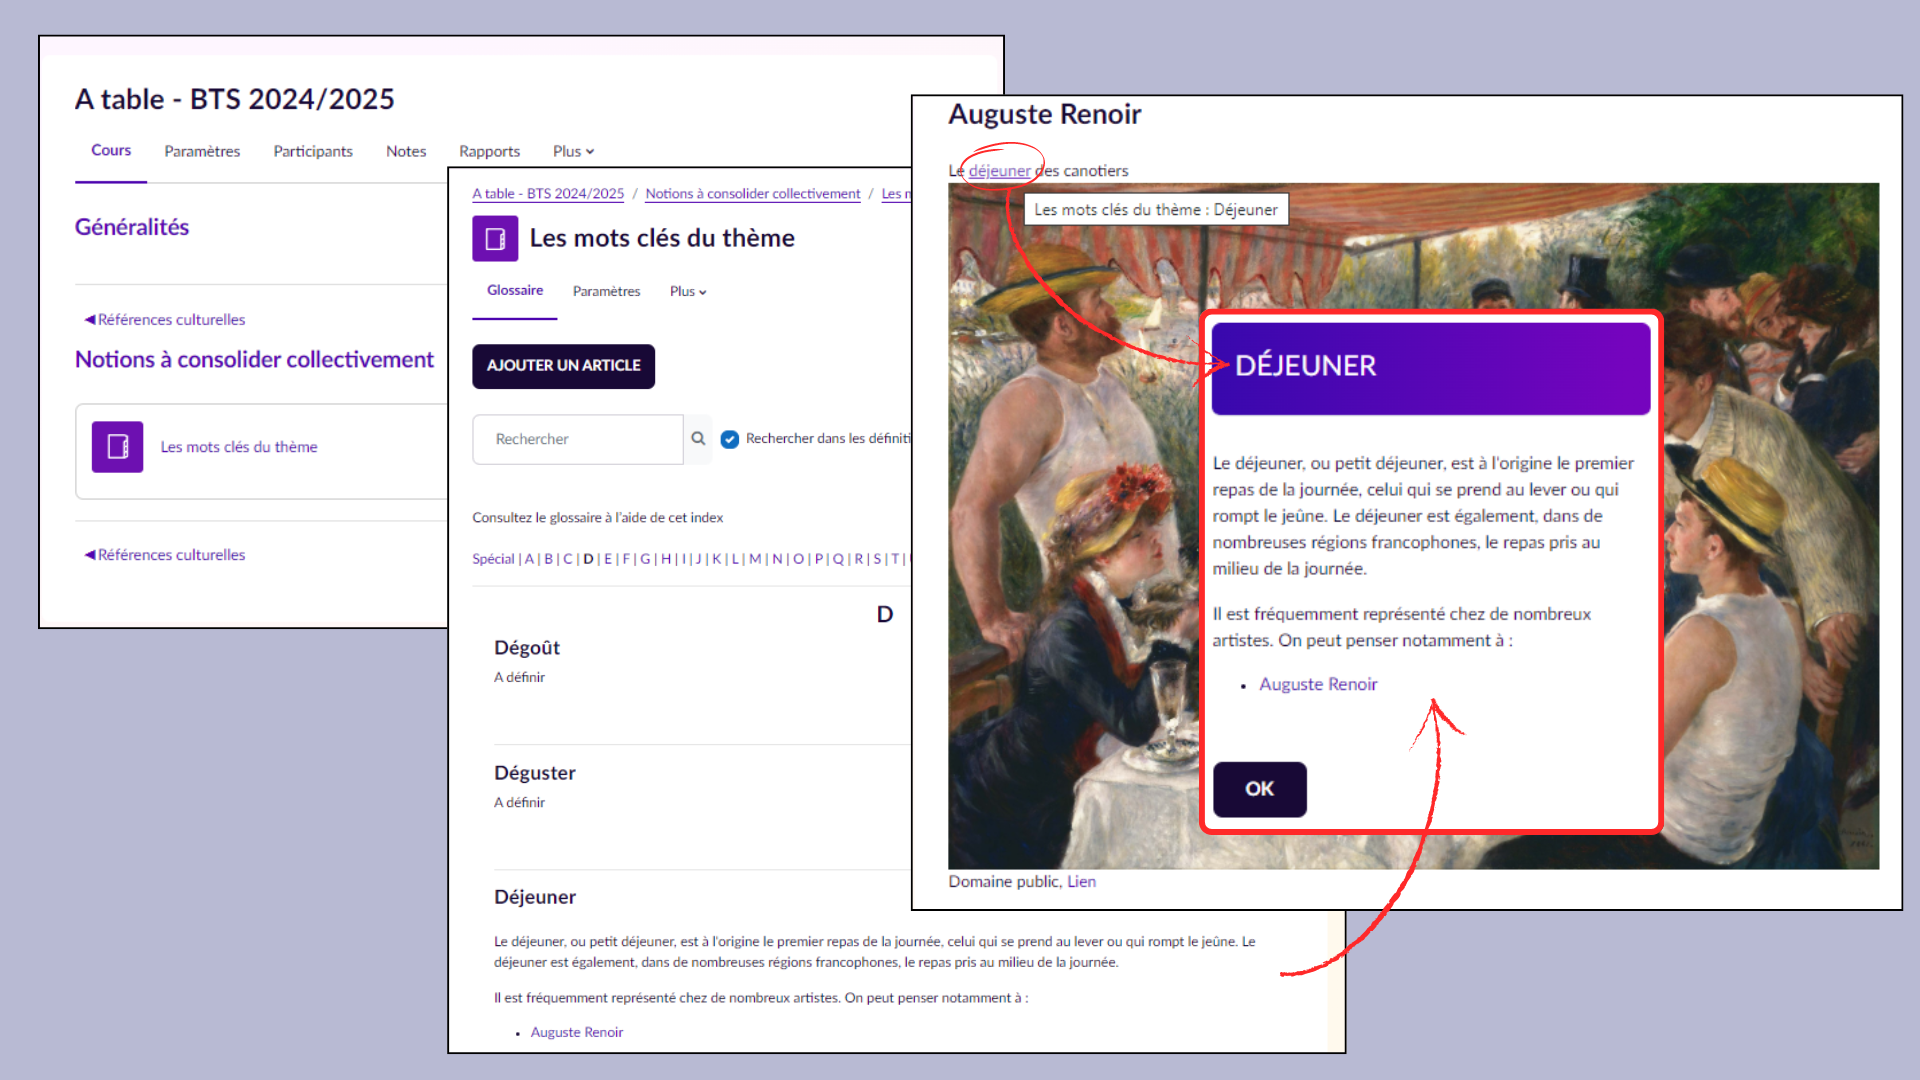Open 'Notions à consolider collectivement' breadcrumb
This screenshot has width=1920, height=1080.
point(752,194)
